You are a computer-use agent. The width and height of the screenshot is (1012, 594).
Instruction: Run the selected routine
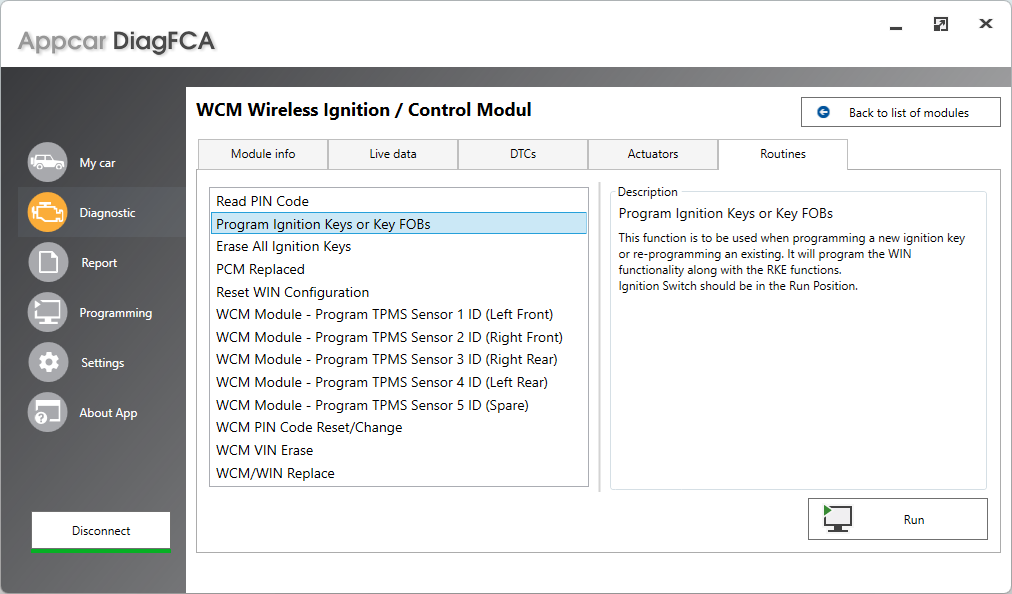tap(897, 518)
